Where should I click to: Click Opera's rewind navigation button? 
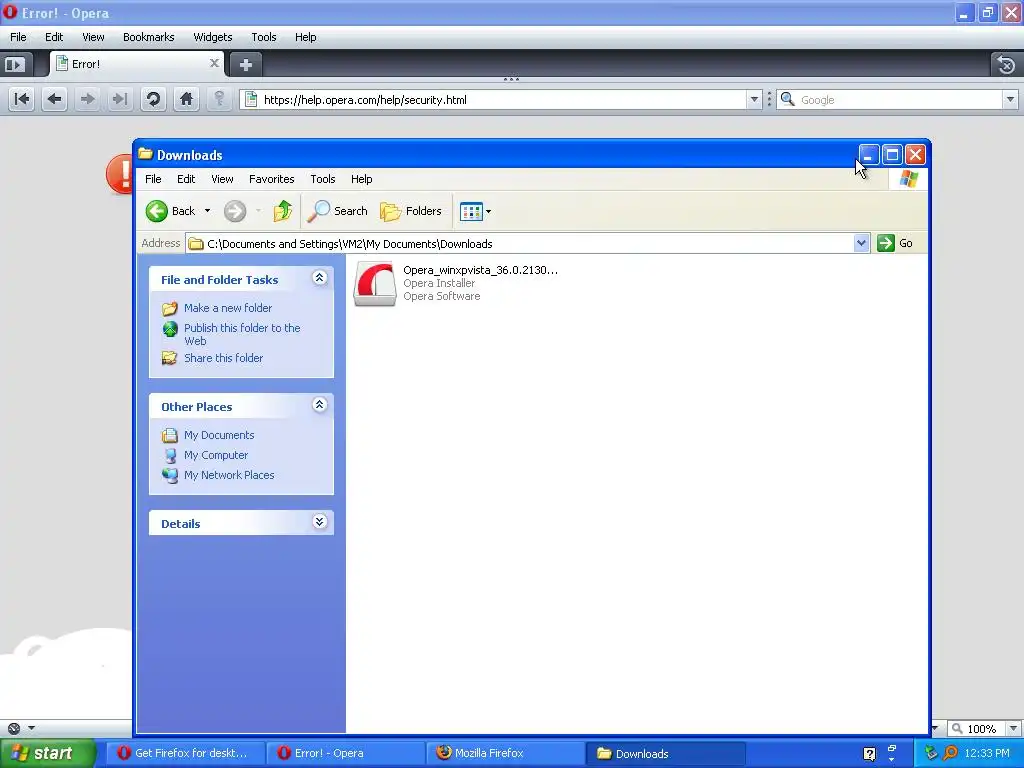(x=22, y=99)
